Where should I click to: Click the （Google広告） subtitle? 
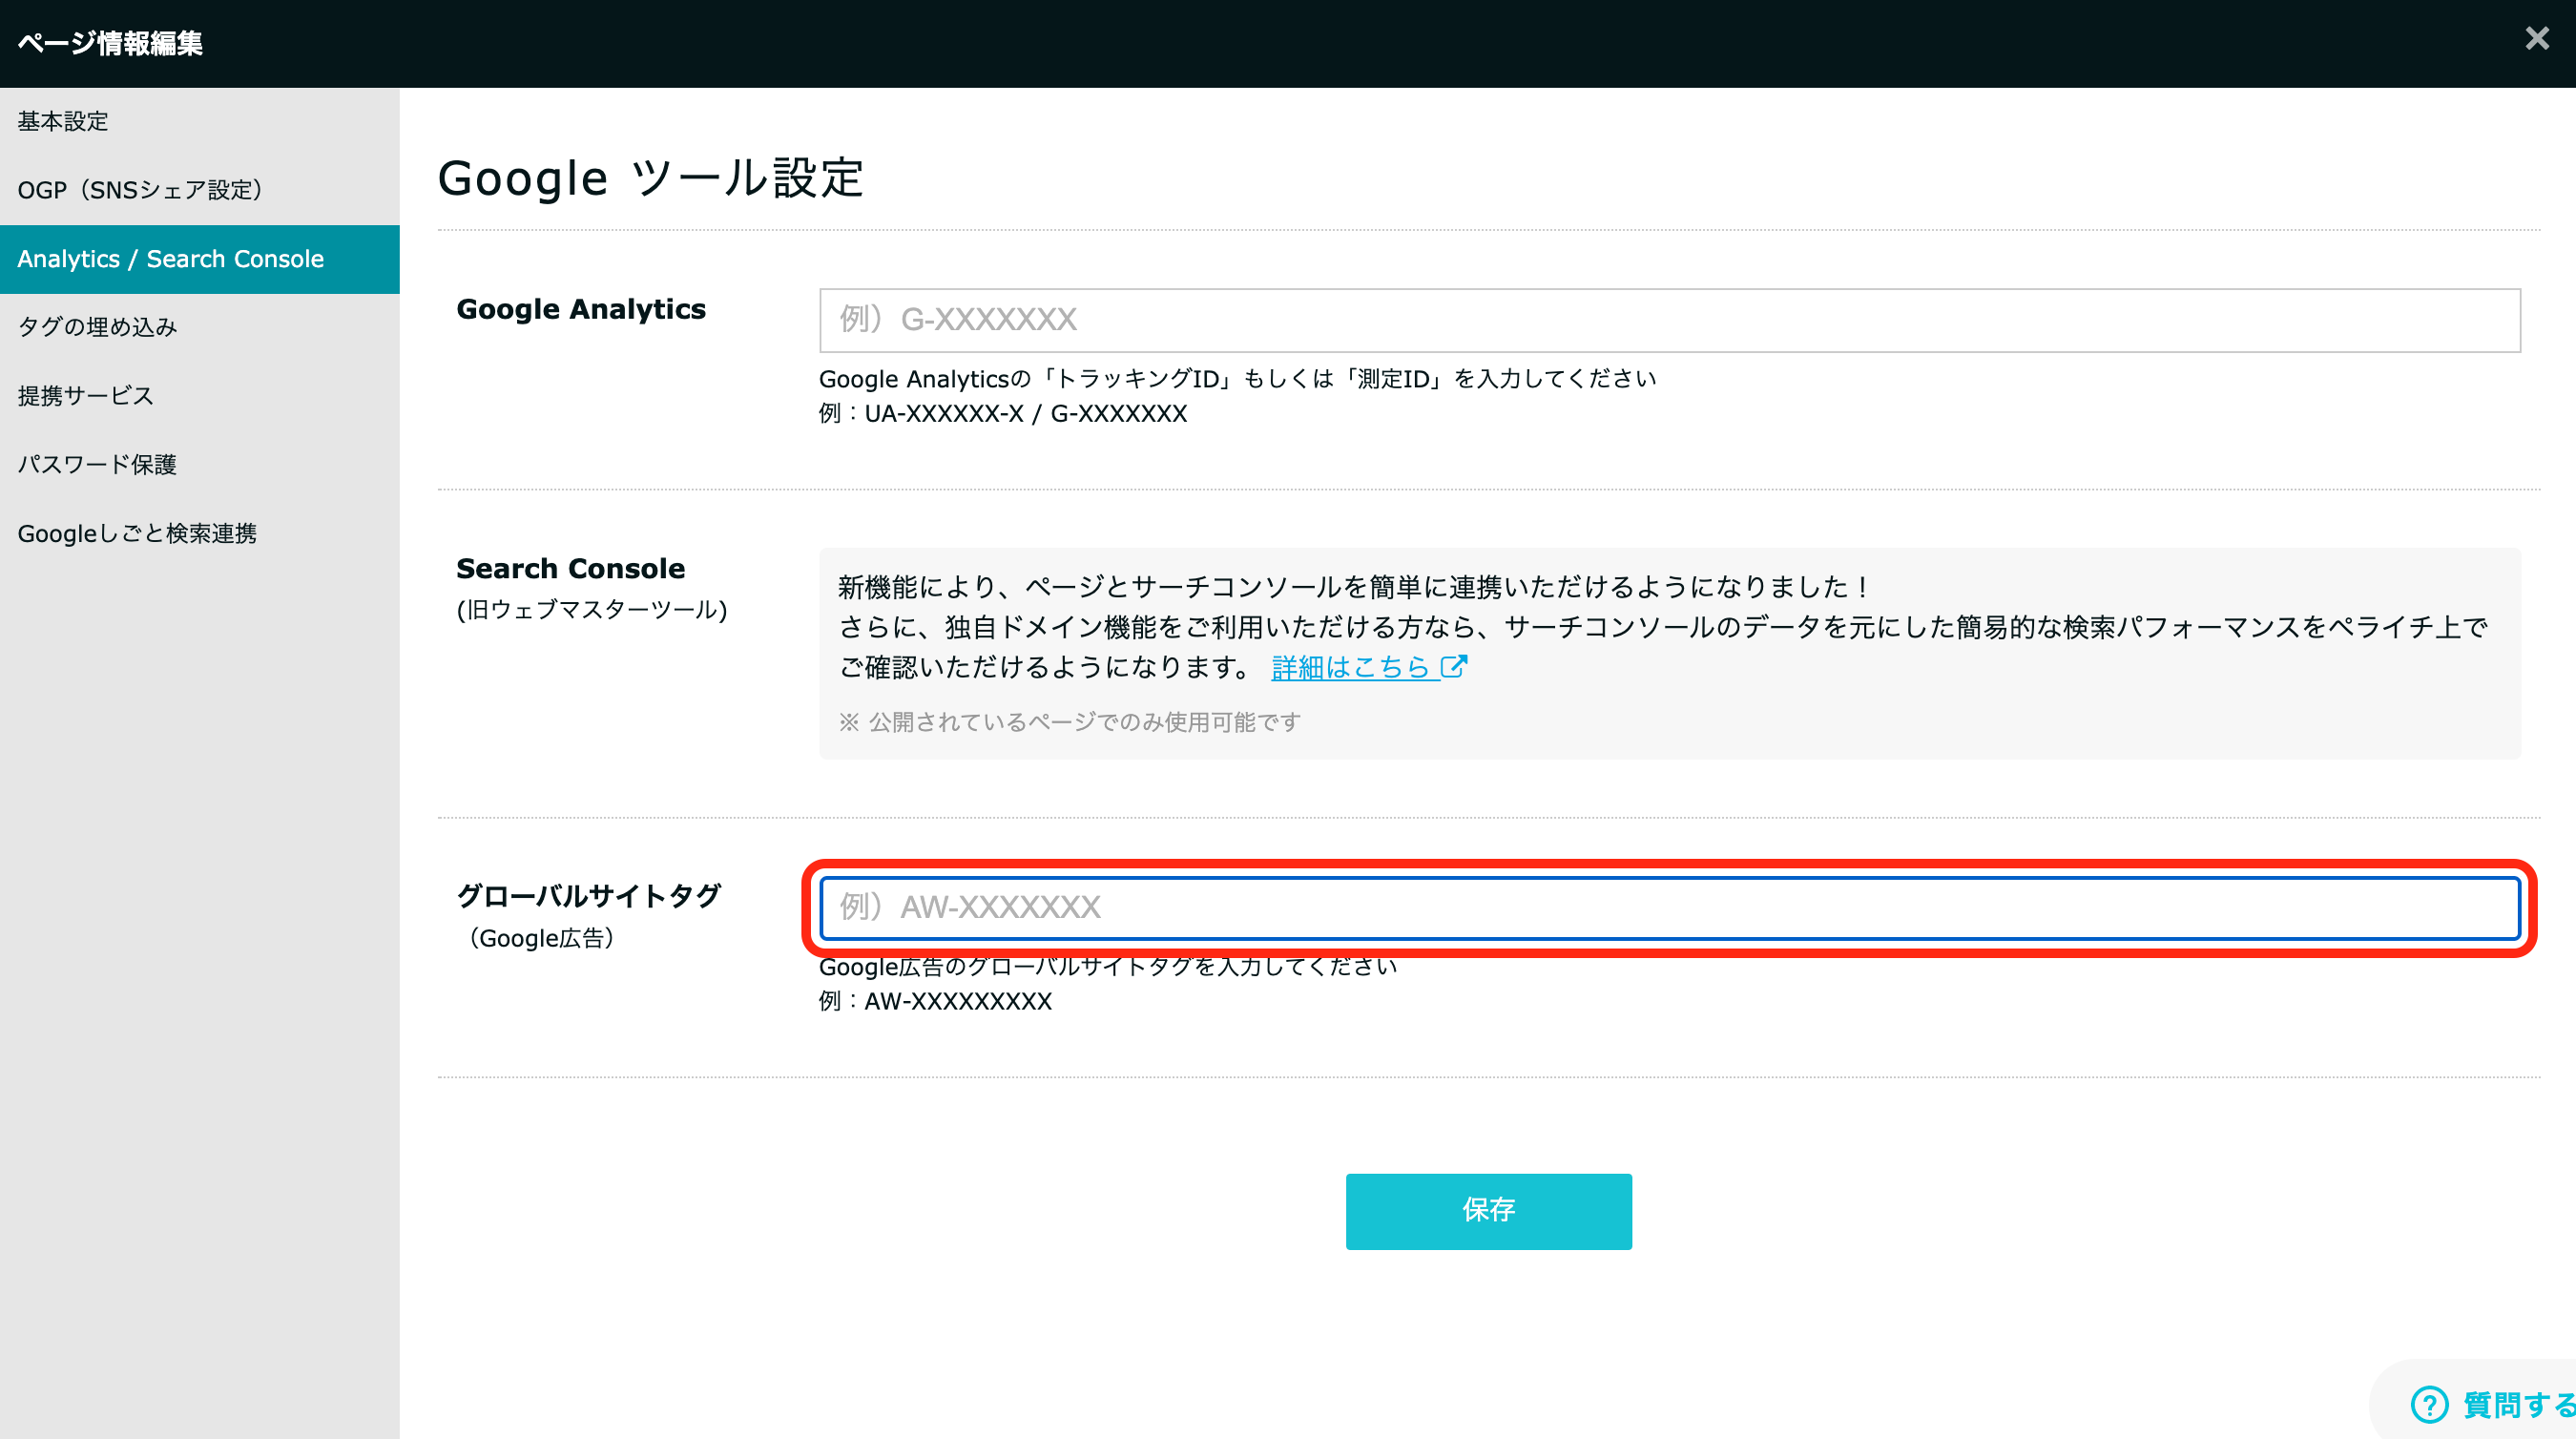541,939
